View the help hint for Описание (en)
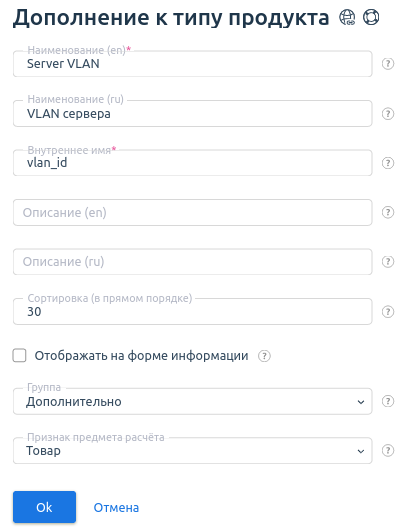 (x=388, y=212)
